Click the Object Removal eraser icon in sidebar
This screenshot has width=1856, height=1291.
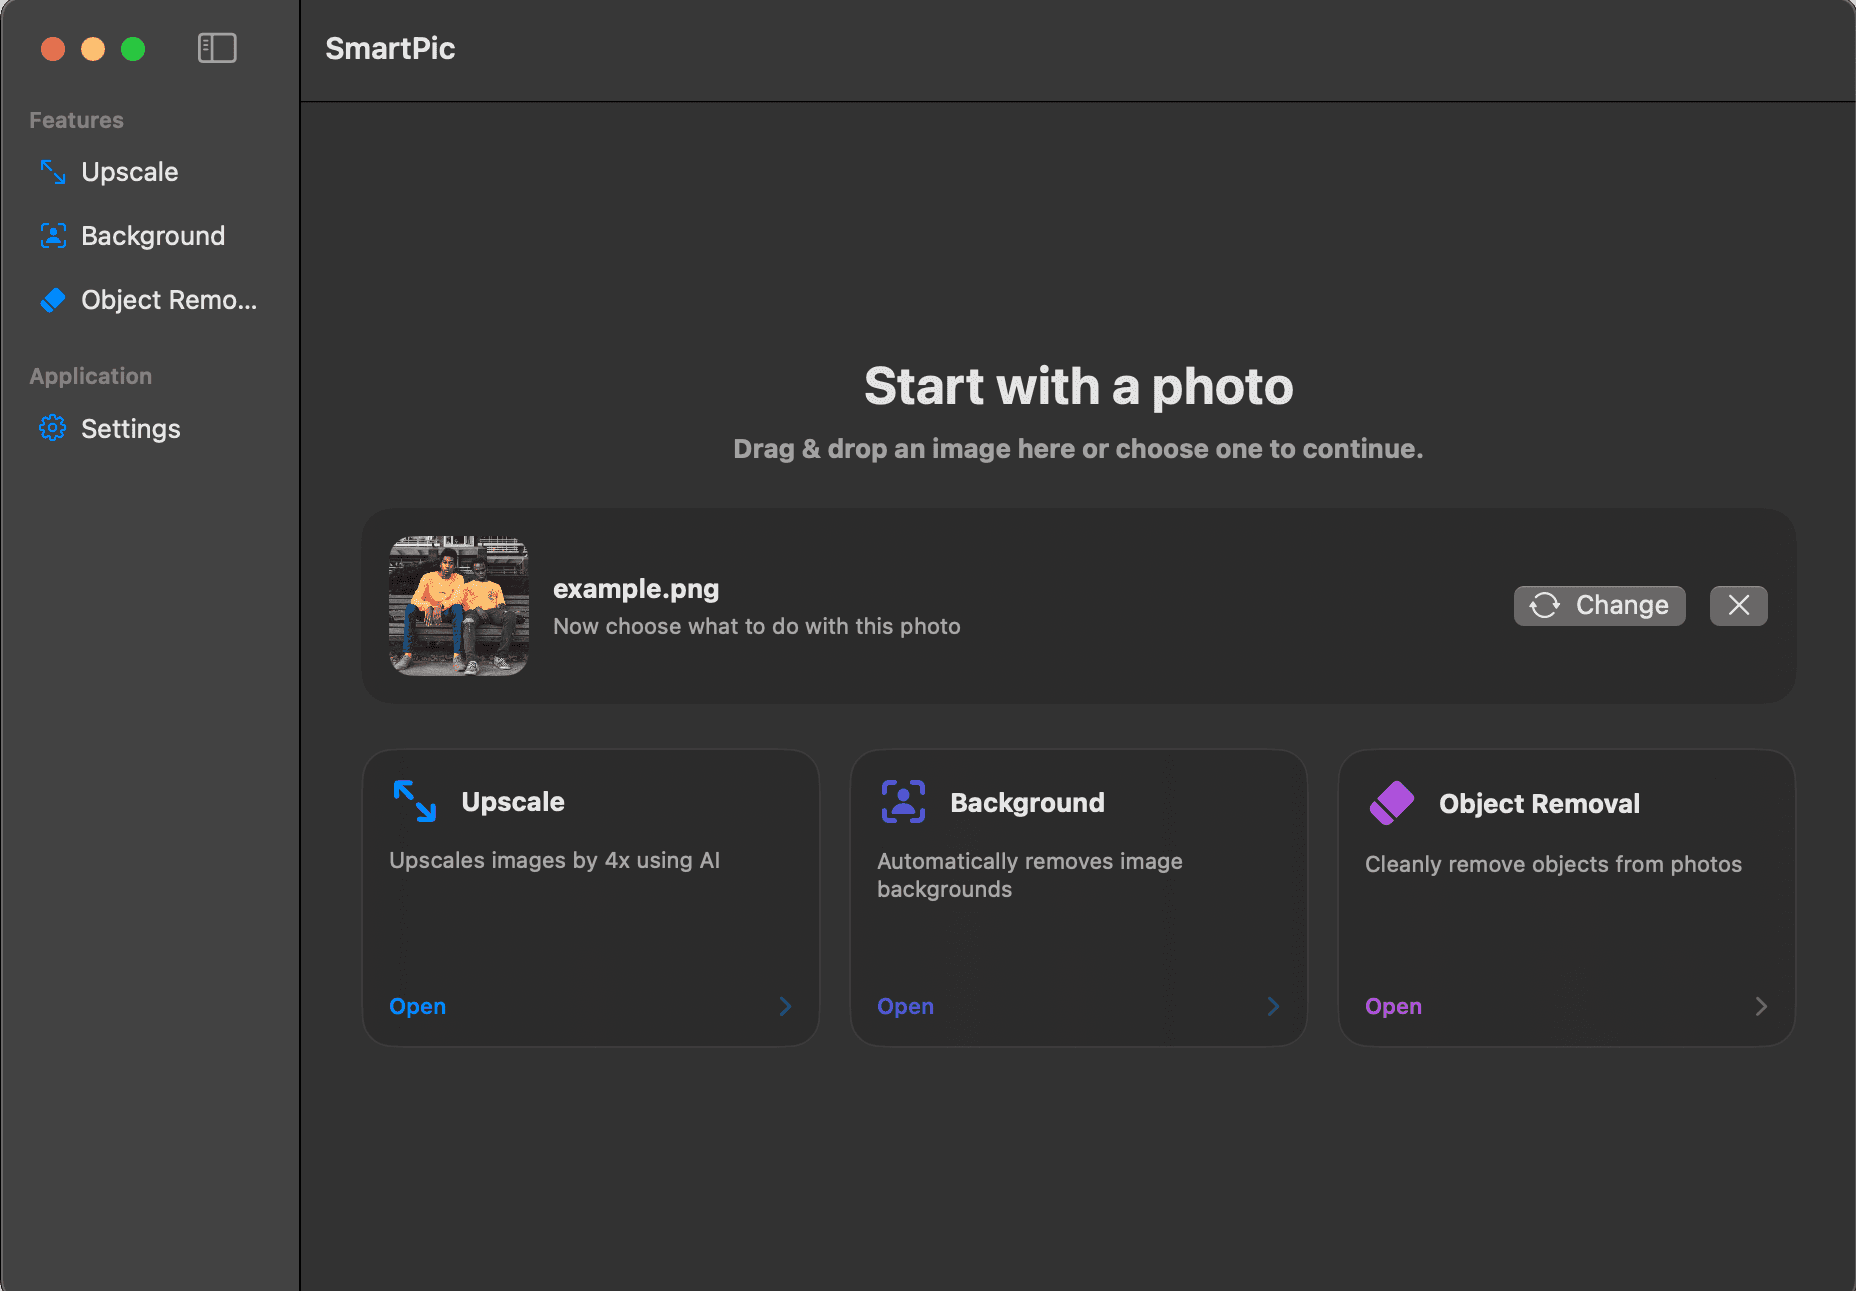[52, 299]
